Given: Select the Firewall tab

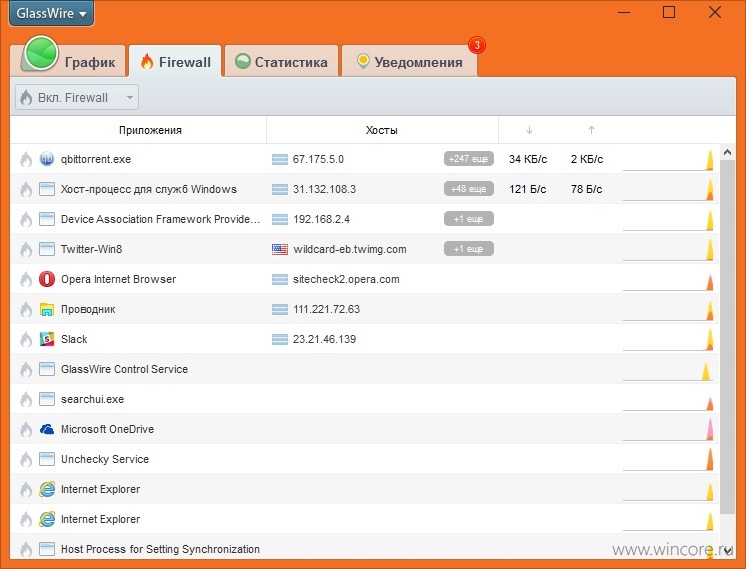Looking at the screenshot, I should coord(175,62).
